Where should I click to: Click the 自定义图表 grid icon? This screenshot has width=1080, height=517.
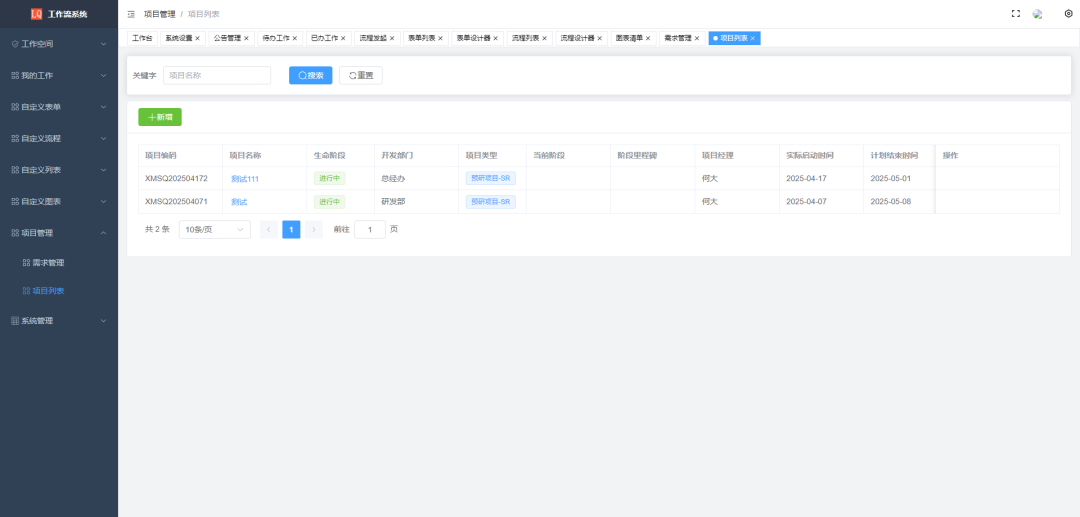15,202
